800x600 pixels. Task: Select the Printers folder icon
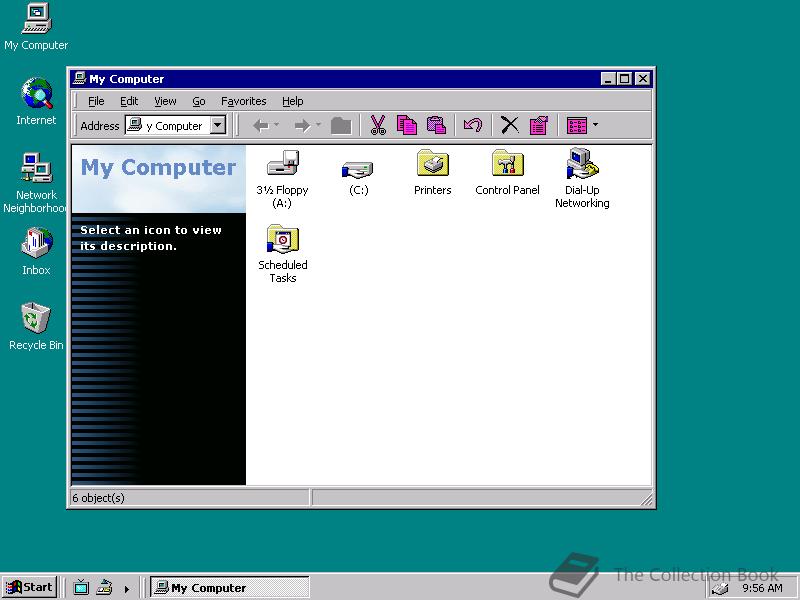432,164
